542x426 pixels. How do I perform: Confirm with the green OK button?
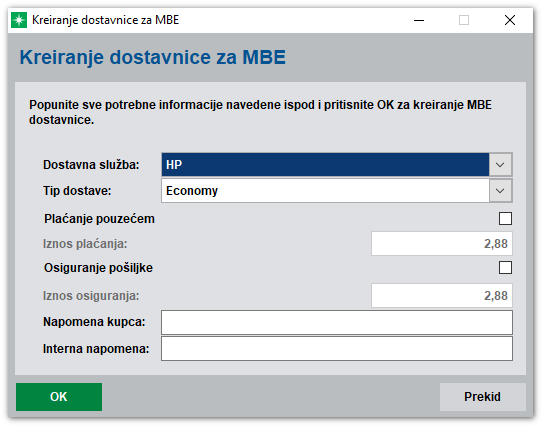(59, 397)
